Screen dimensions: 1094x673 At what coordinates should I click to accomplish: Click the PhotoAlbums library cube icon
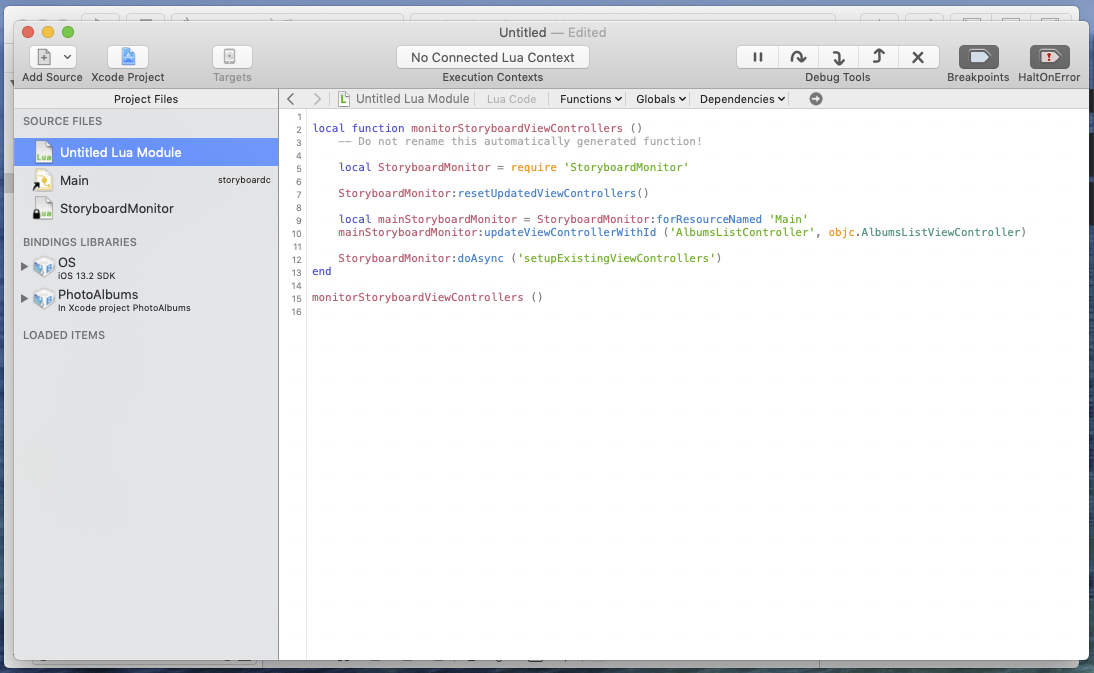[x=44, y=298]
